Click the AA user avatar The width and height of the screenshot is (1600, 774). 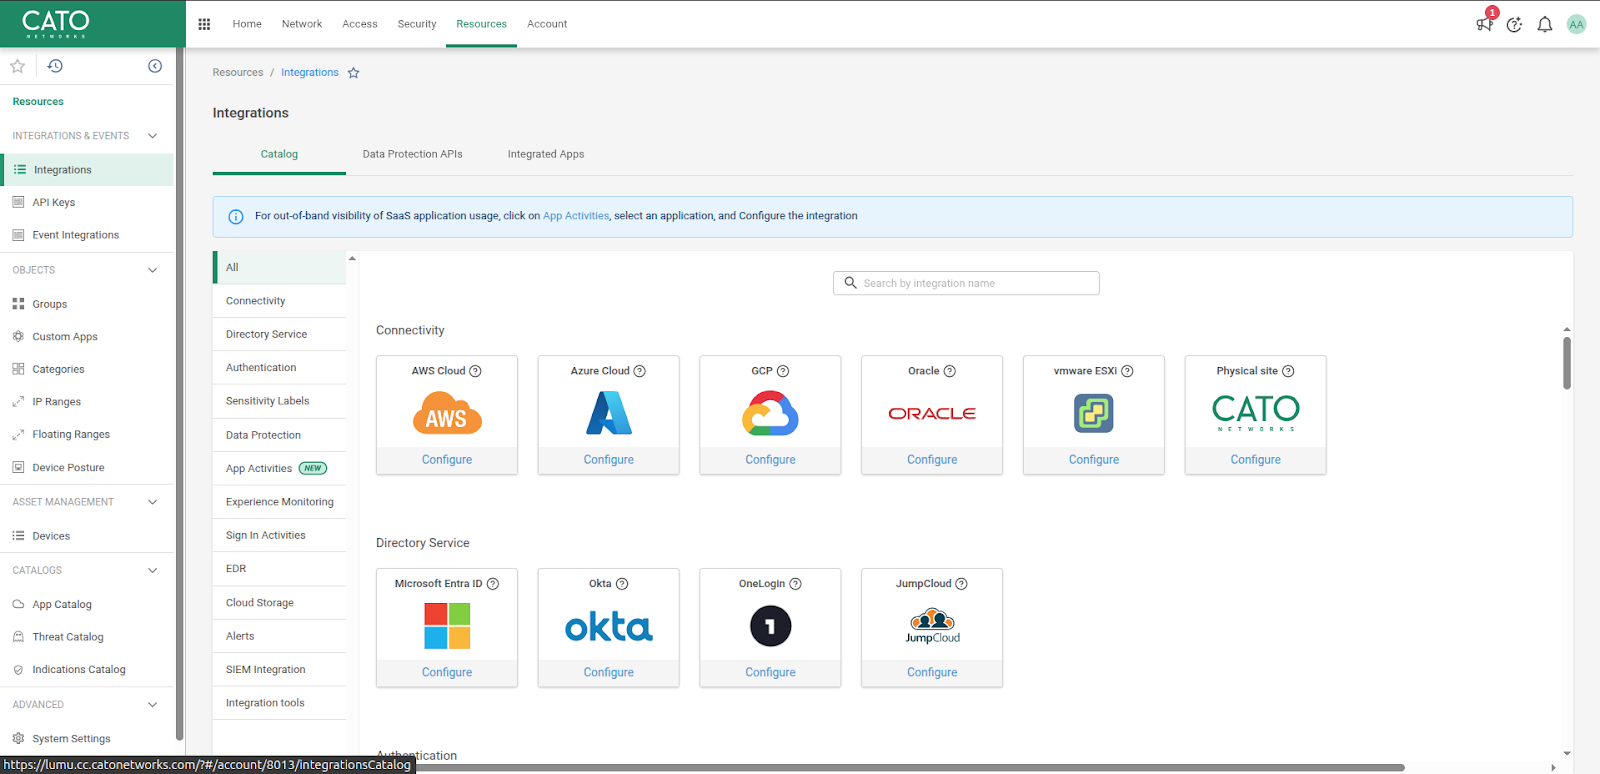(x=1576, y=24)
